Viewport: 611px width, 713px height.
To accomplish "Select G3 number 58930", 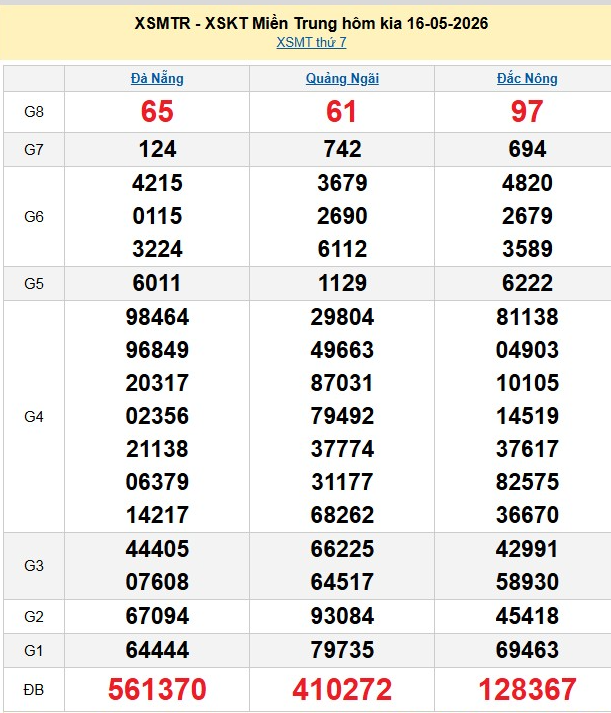I will (x=527, y=582).
